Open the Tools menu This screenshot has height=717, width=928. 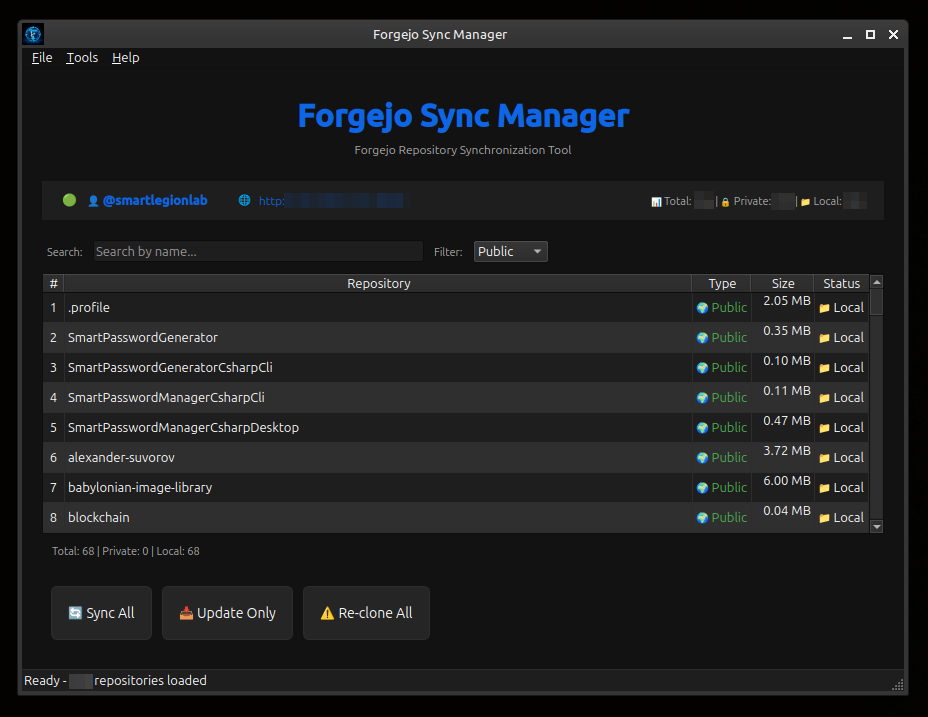pyautogui.click(x=82, y=57)
